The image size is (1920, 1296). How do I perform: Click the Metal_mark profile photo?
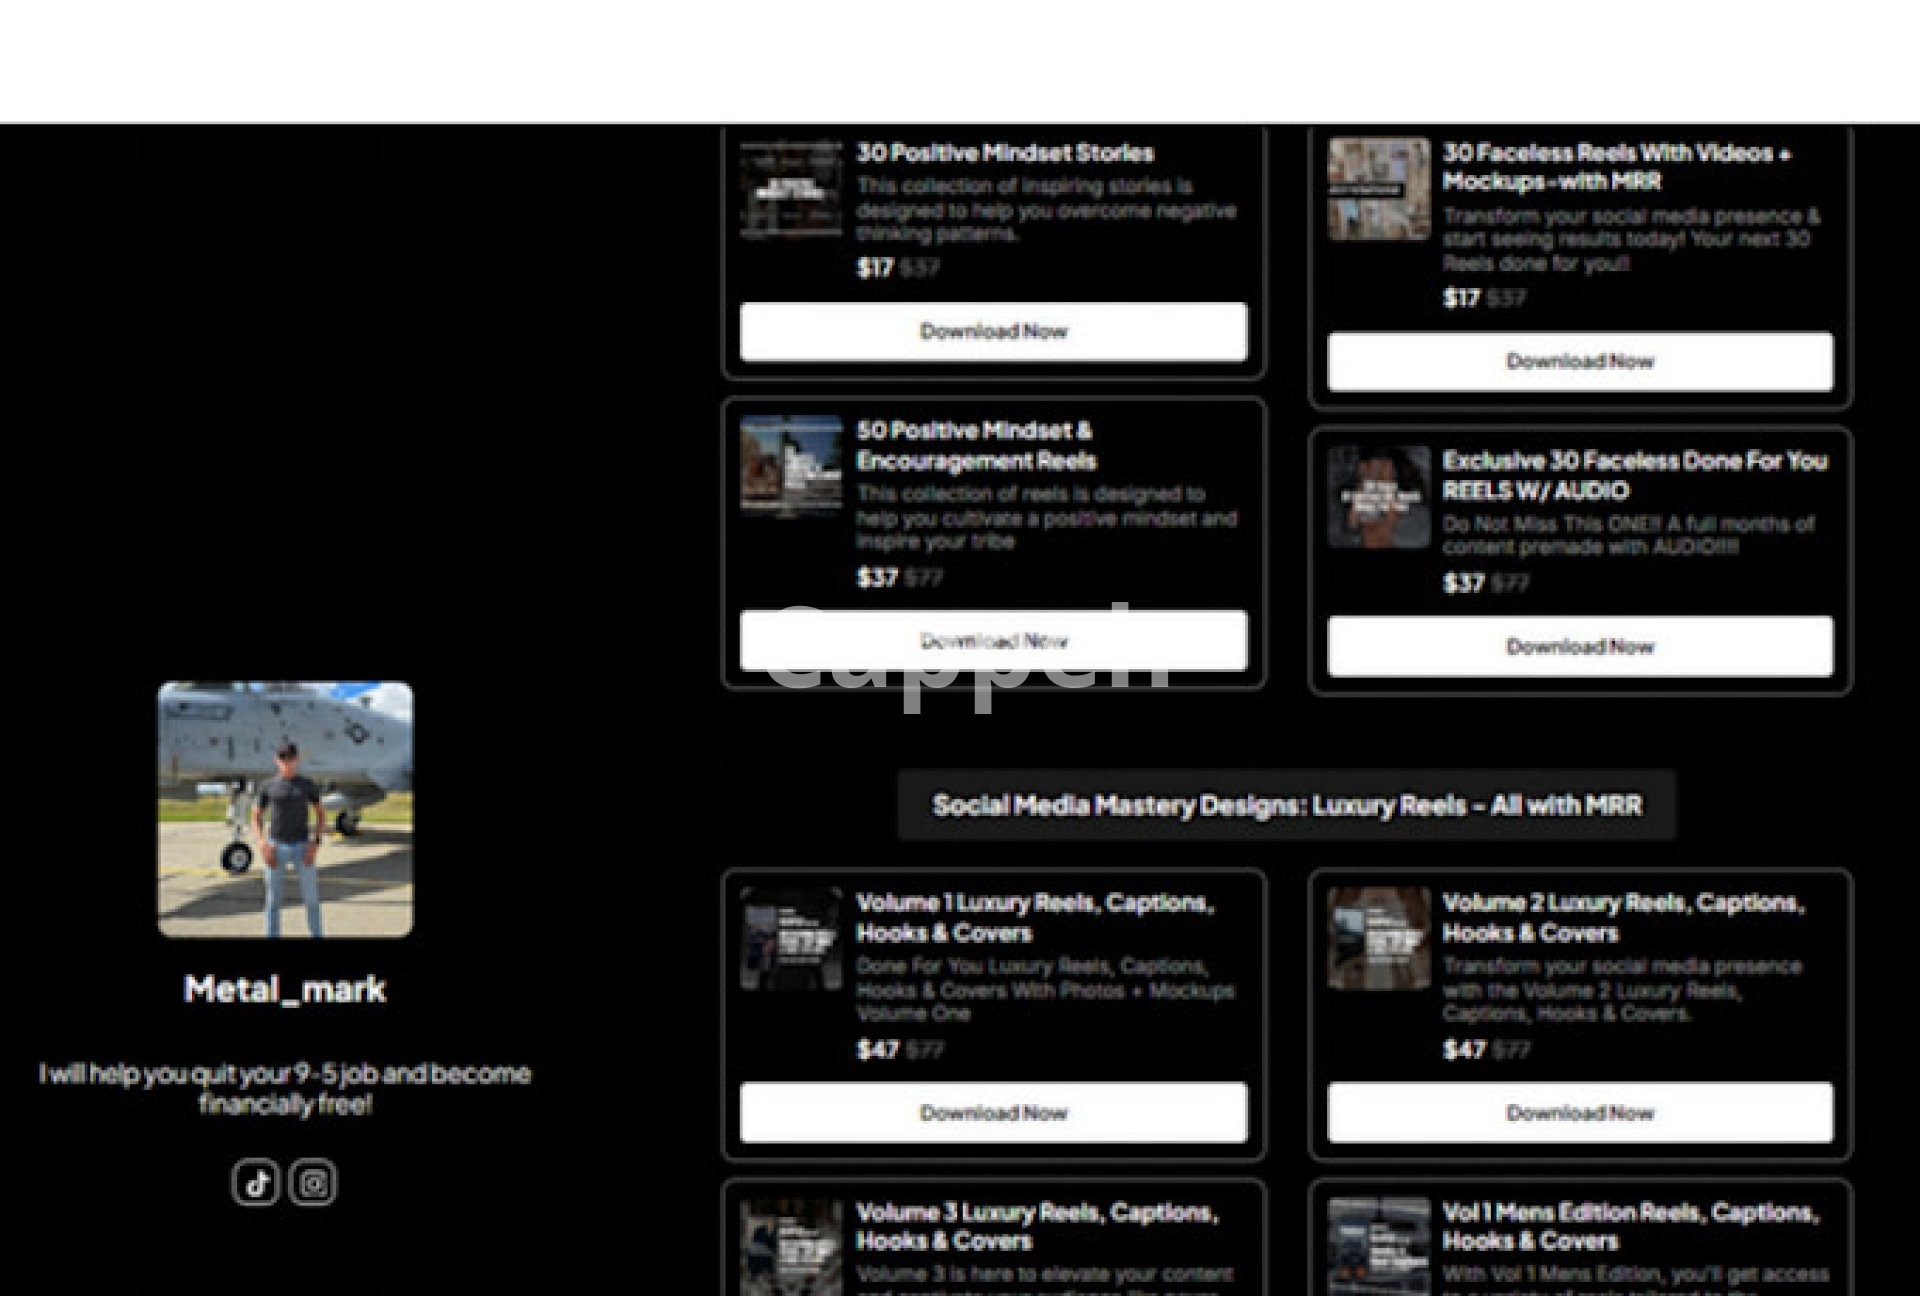[x=285, y=809]
